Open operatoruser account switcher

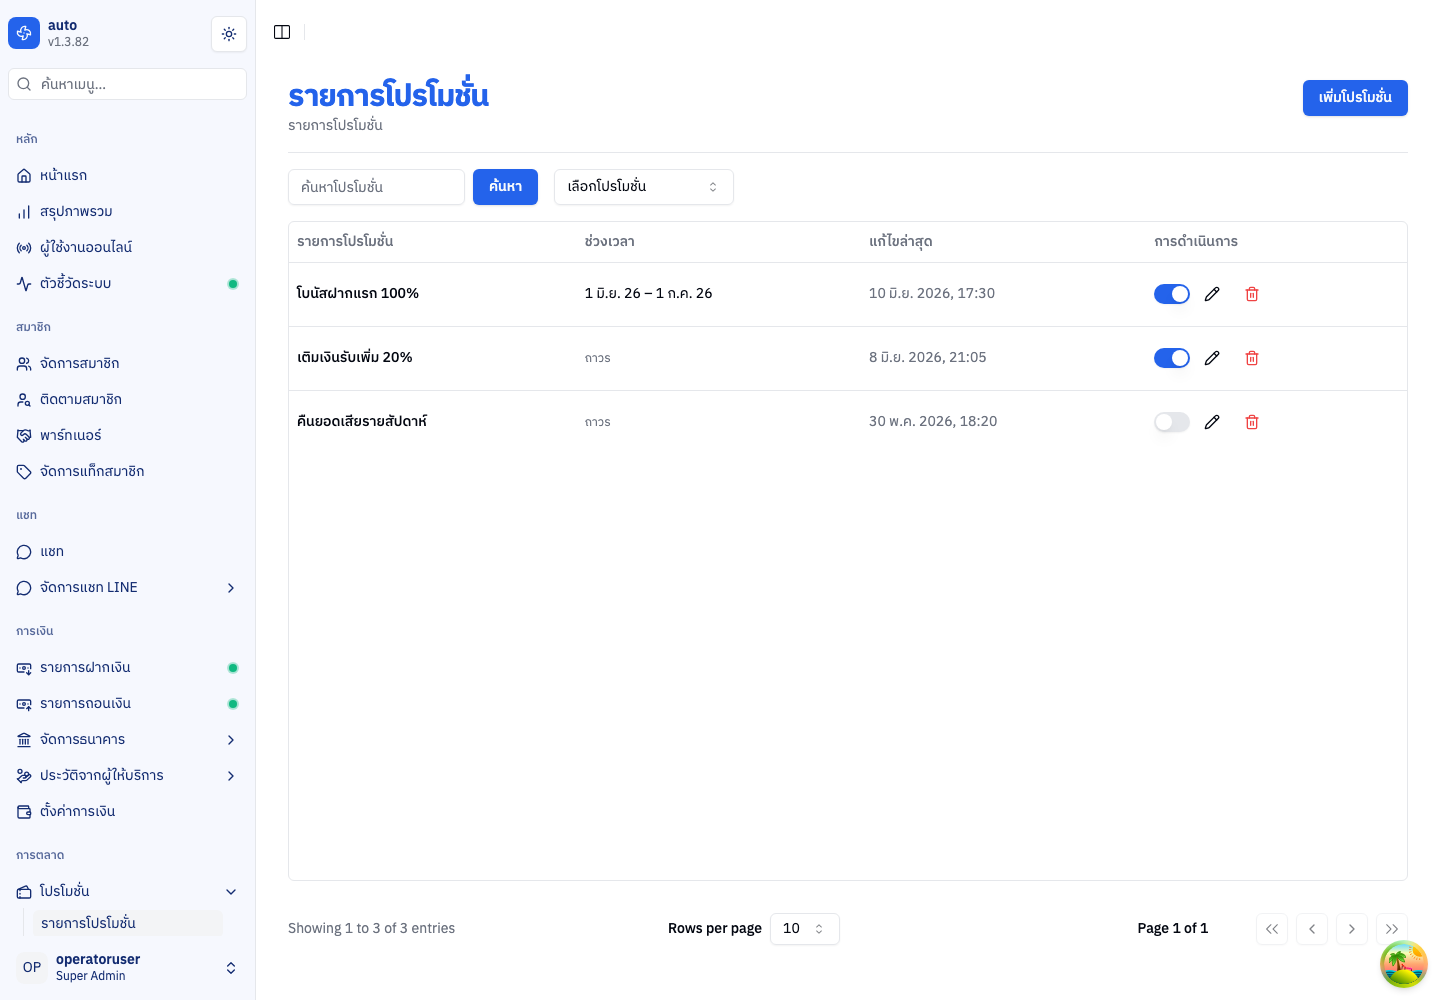(x=127, y=967)
